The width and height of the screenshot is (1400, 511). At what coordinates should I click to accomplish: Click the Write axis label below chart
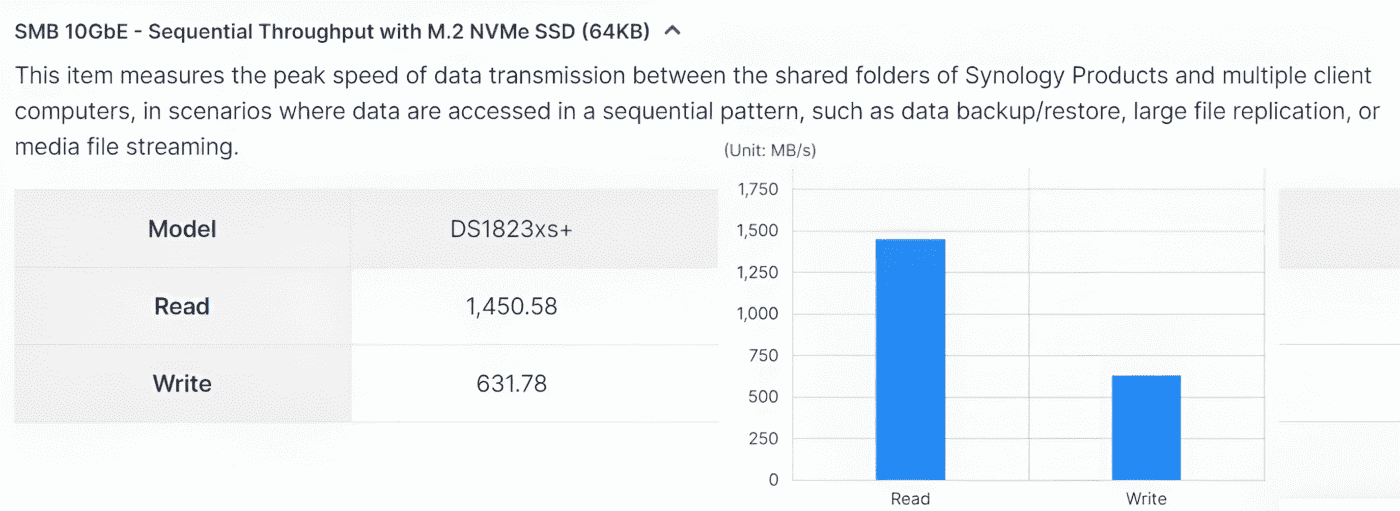pos(1146,498)
